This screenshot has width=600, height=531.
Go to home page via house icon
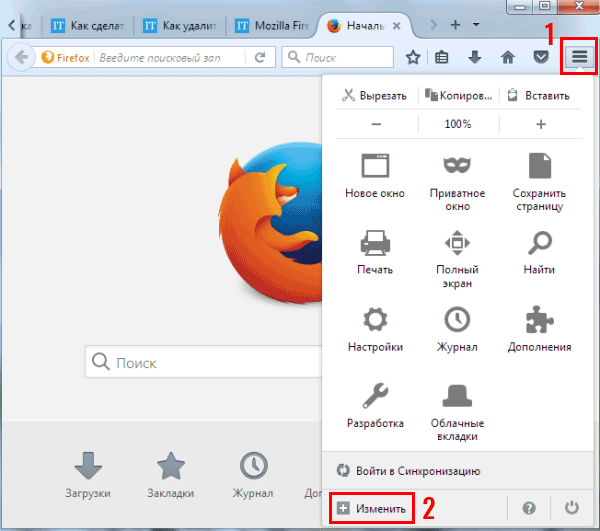coord(508,57)
